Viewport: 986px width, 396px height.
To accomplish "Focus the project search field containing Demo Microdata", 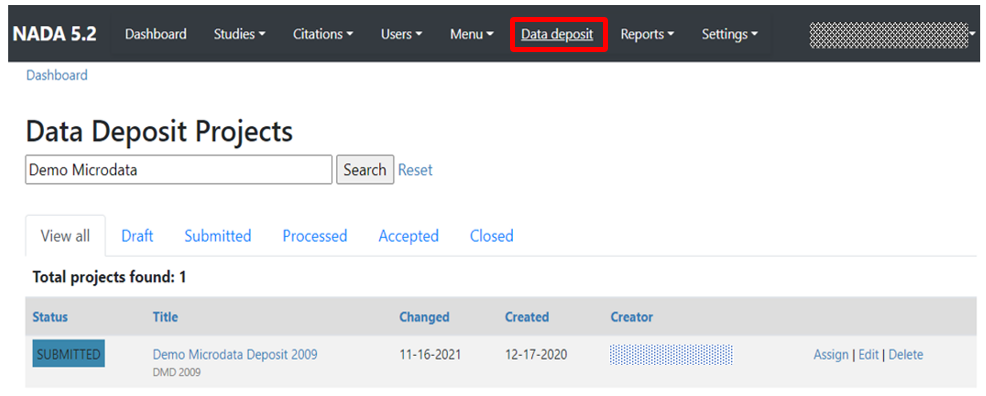I will point(179,170).
